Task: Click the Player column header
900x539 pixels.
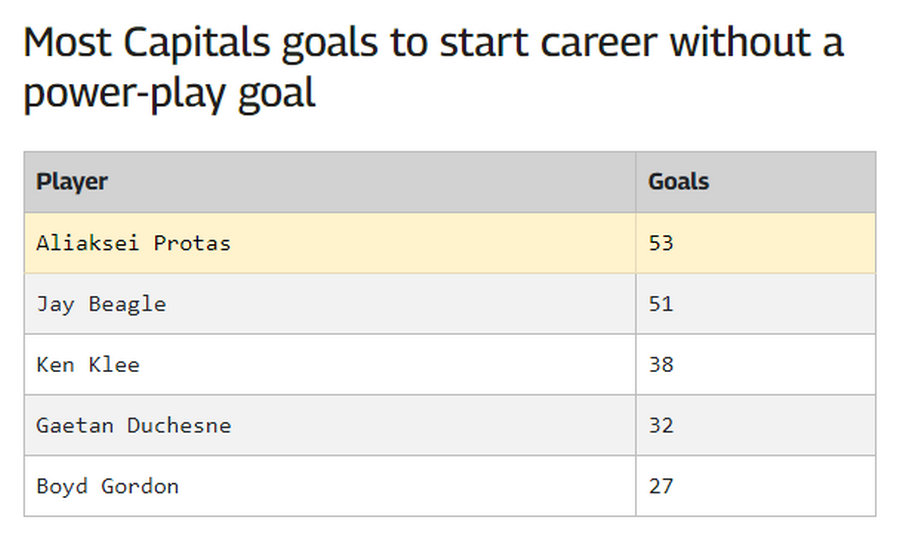Action: [72, 182]
